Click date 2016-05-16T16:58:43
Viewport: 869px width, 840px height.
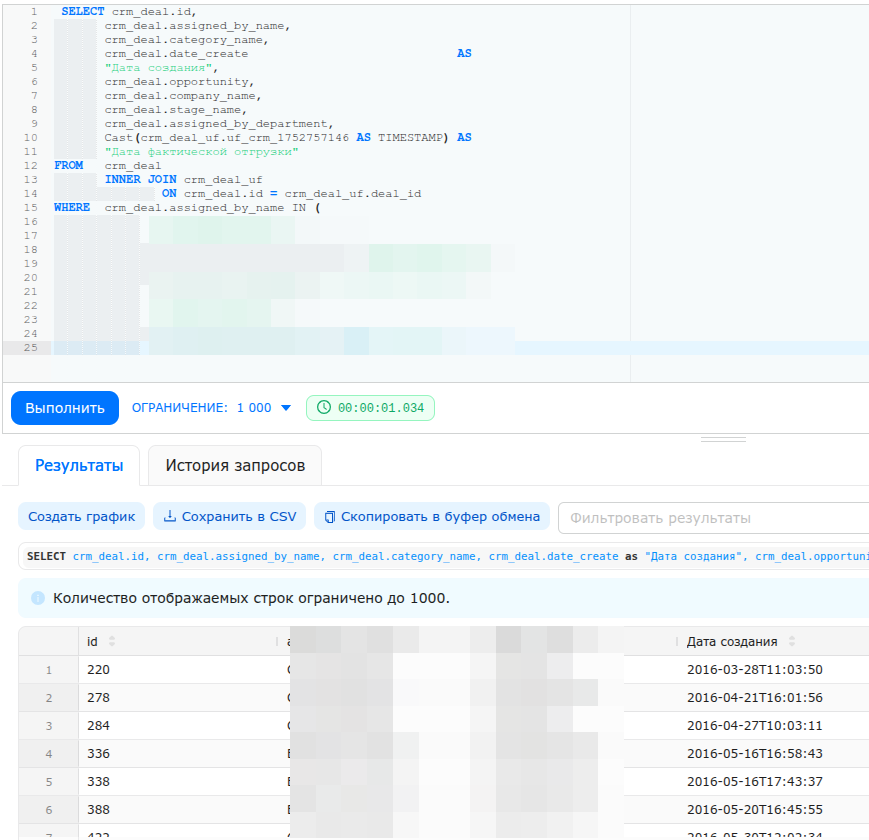[x=754, y=754]
